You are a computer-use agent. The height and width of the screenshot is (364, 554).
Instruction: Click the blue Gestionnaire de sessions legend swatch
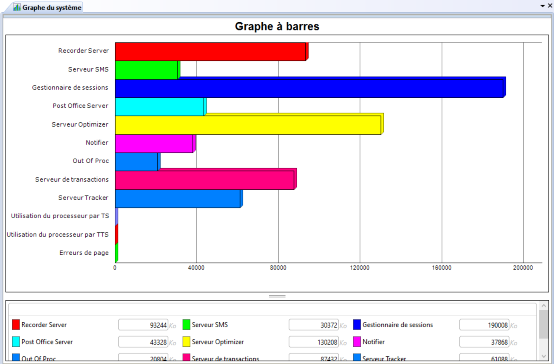(x=357, y=324)
